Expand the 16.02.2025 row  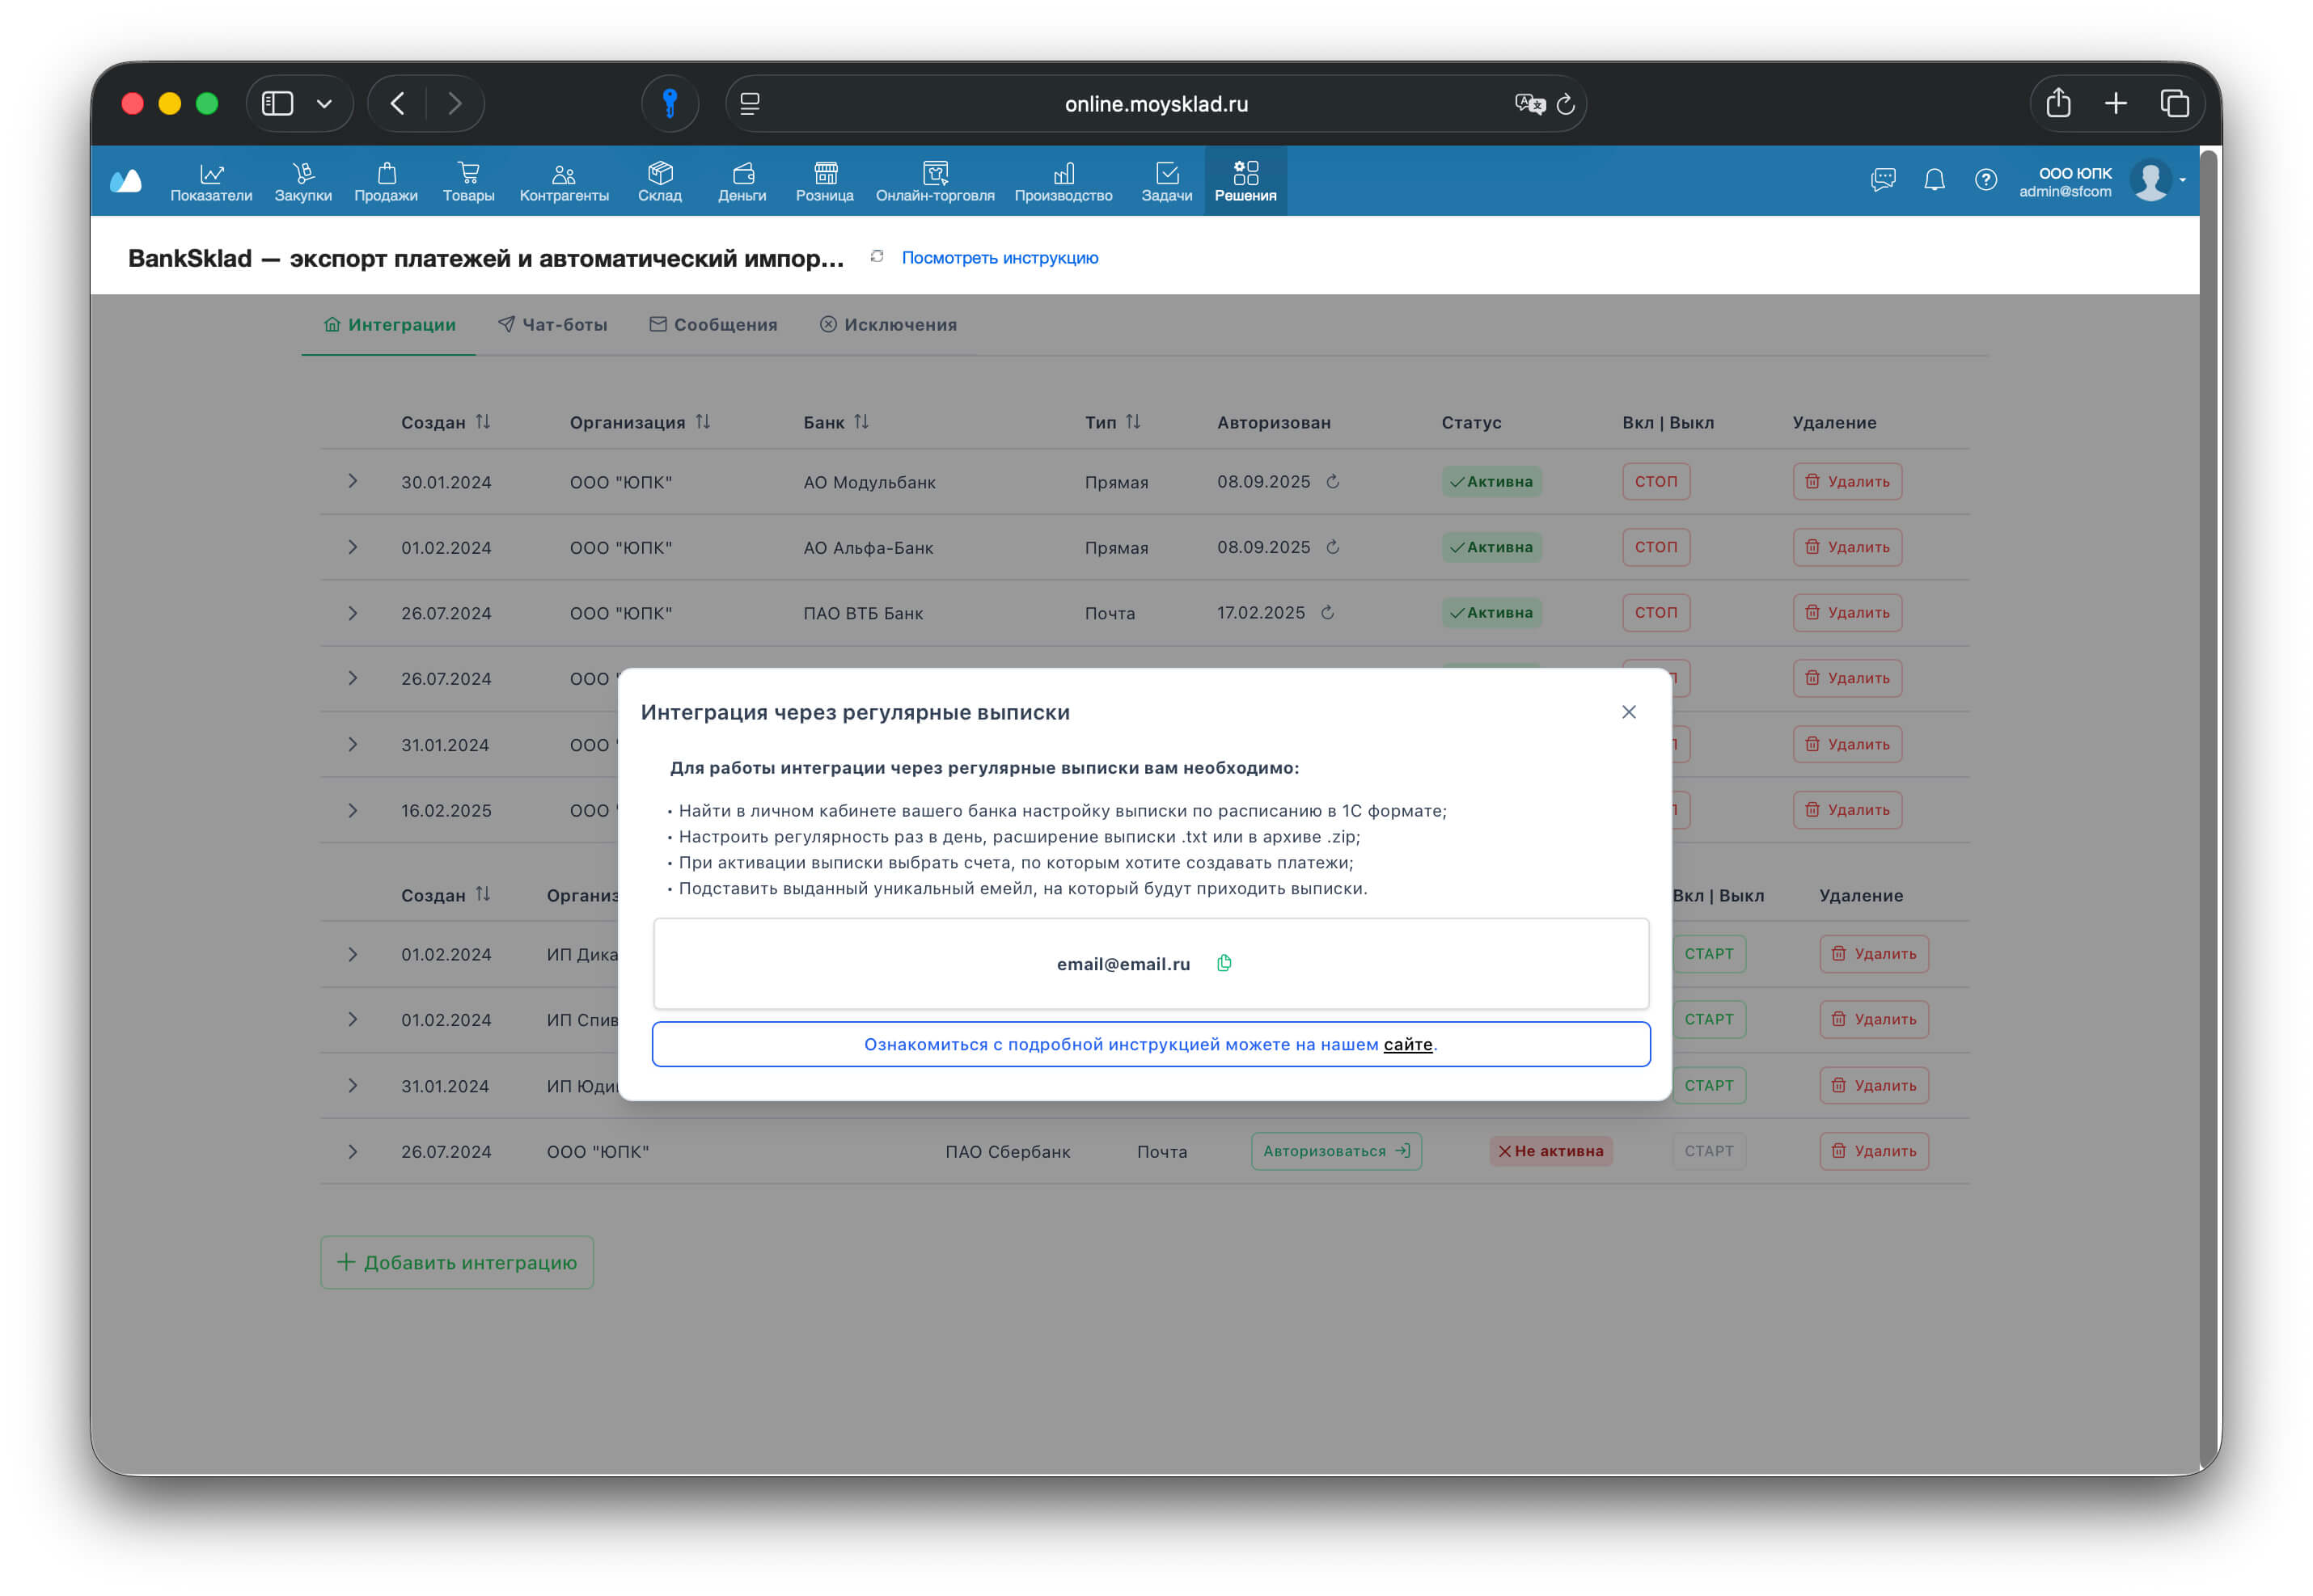click(353, 810)
